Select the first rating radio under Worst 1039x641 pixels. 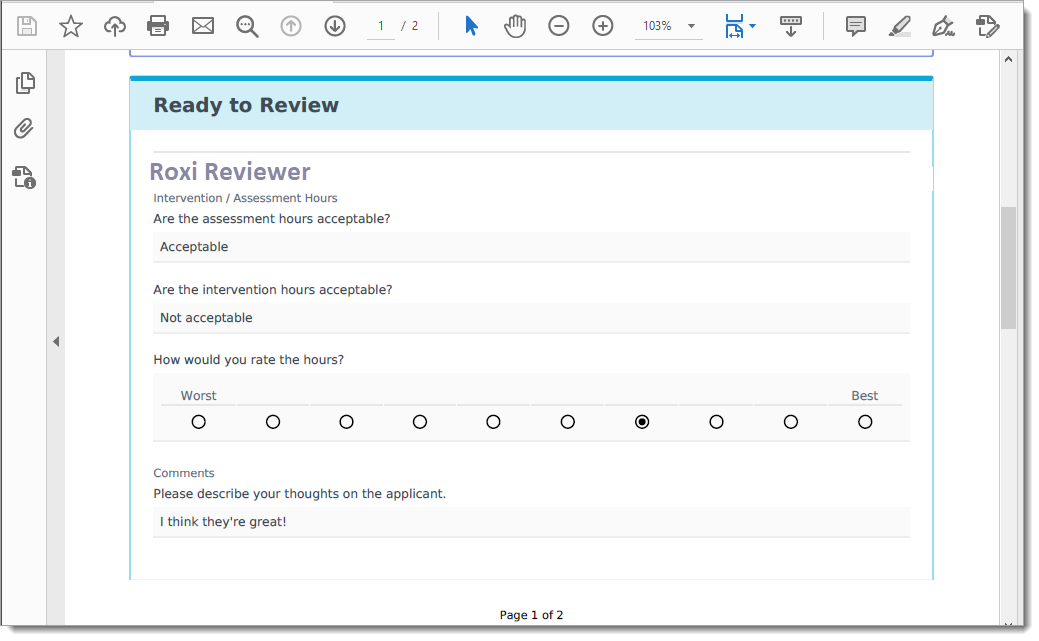coord(198,422)
